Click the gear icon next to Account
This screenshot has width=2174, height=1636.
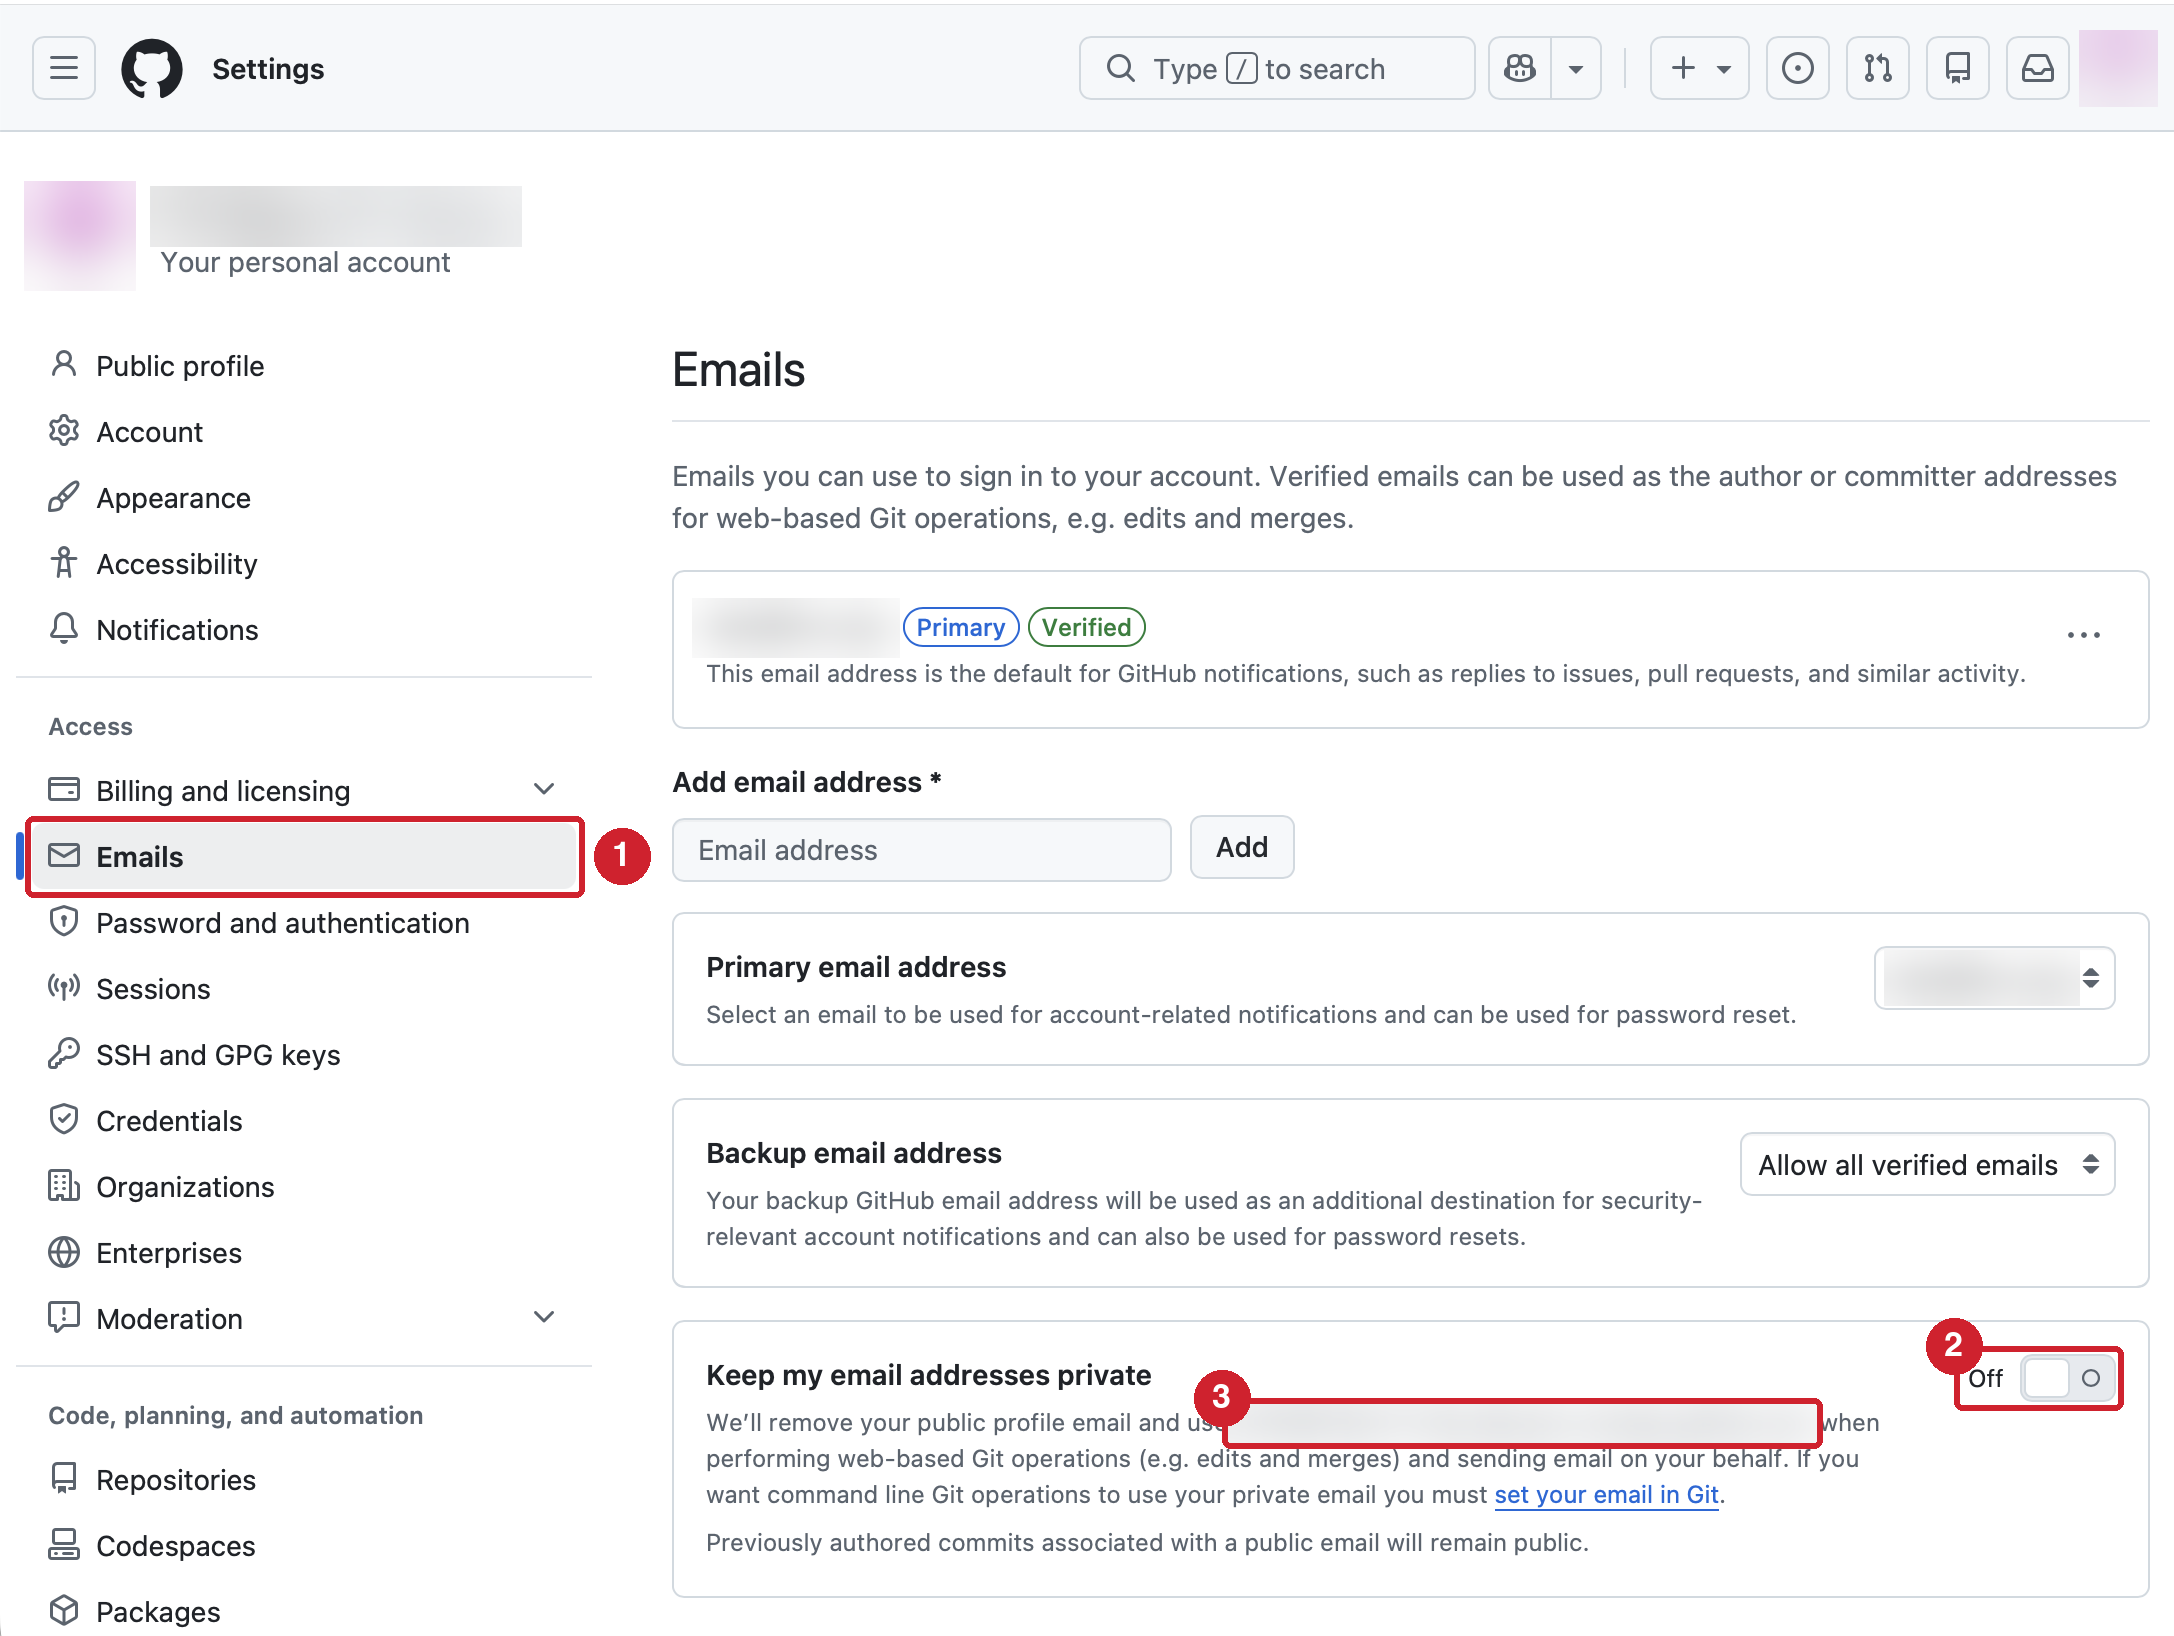[64, 430]
